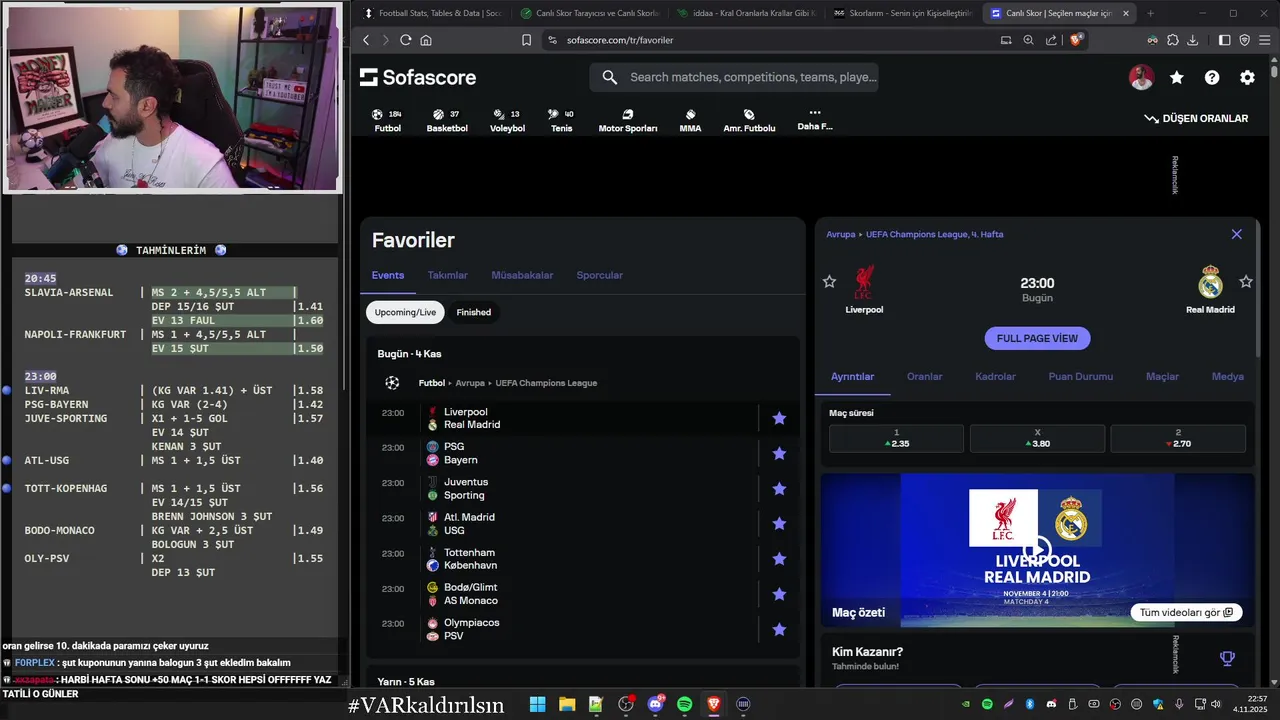Open favorites star in Sofascore header
The width and height of the screenshot is (1280, 720).
pyautogui.click(x=1177, y=77)
